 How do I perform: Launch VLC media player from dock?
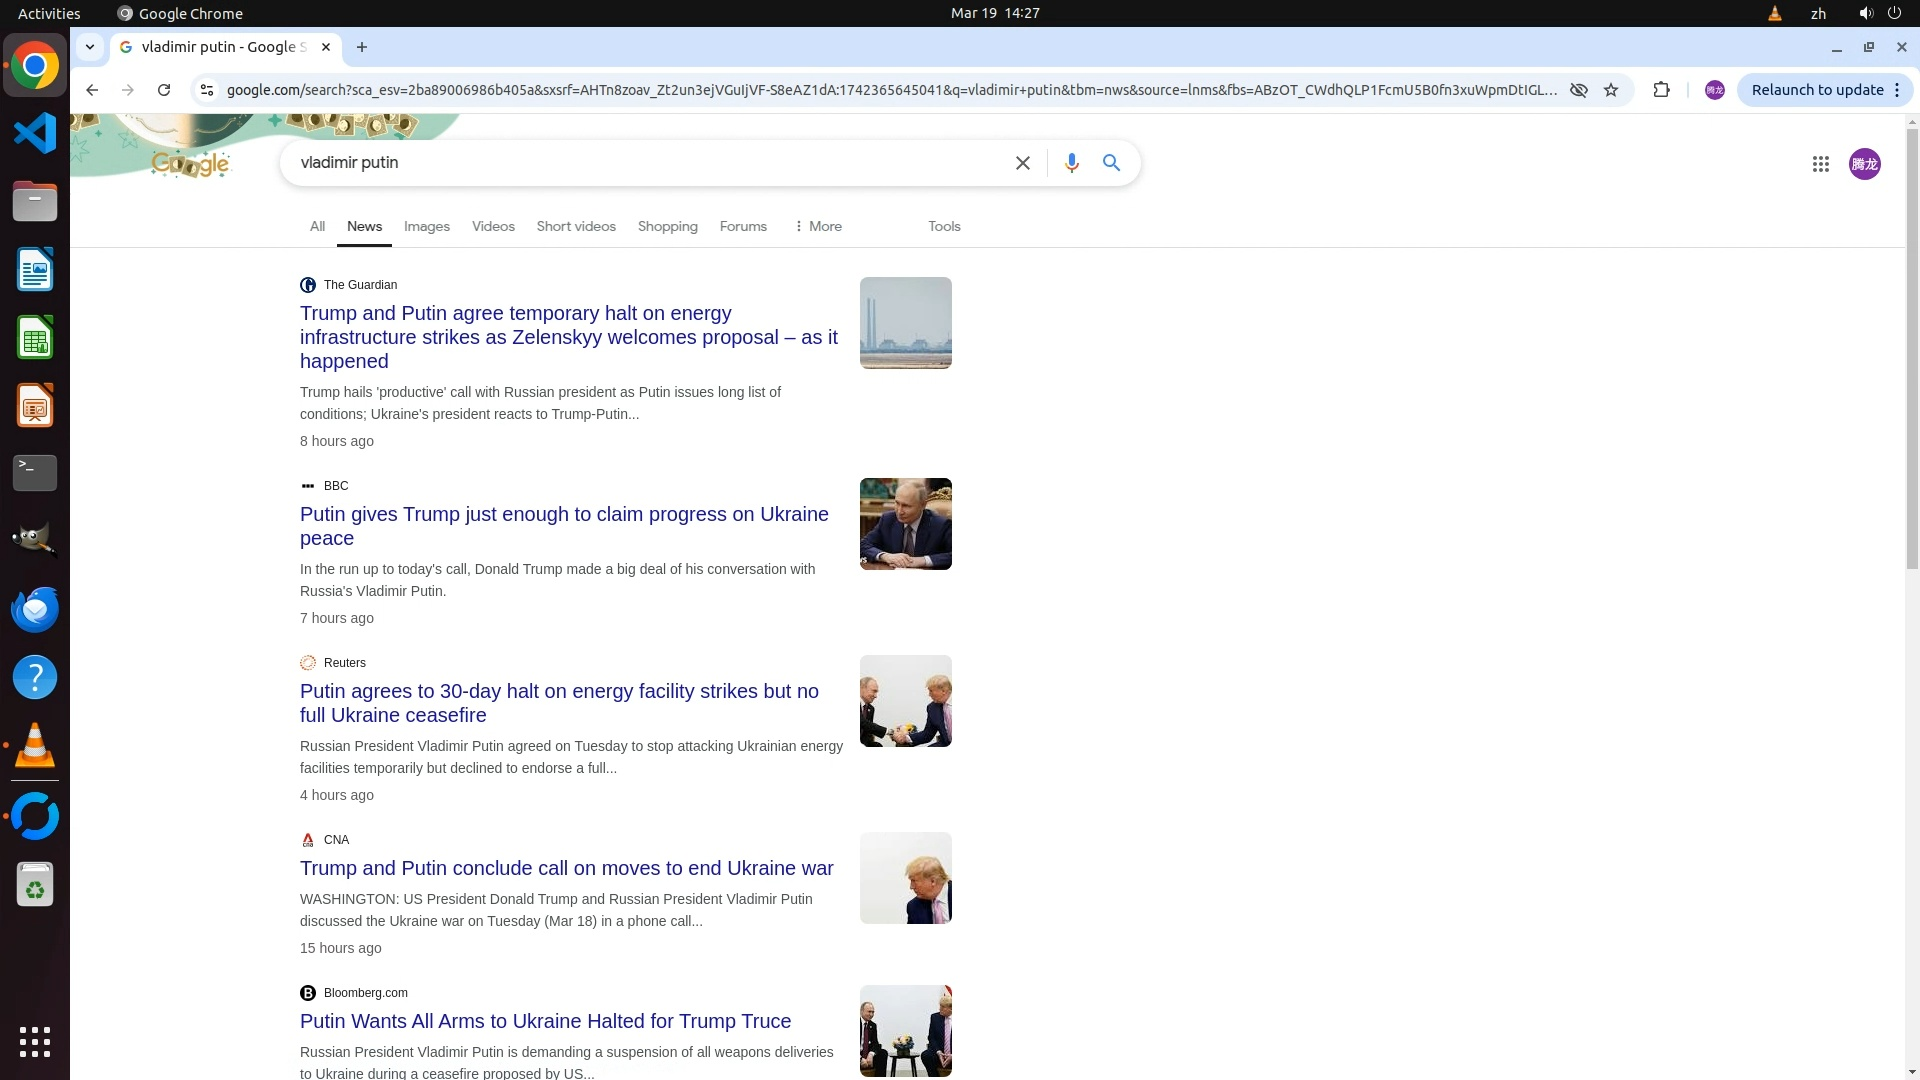(x=35, y=746)
